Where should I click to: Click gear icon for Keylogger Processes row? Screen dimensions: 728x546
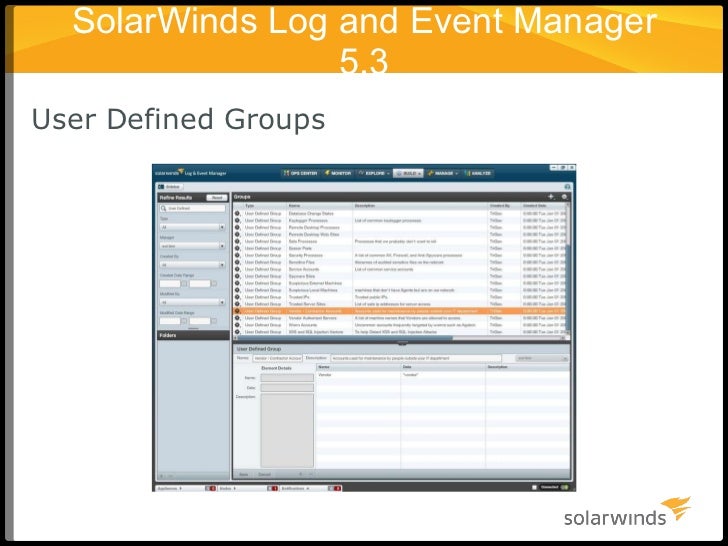[237, 221]
